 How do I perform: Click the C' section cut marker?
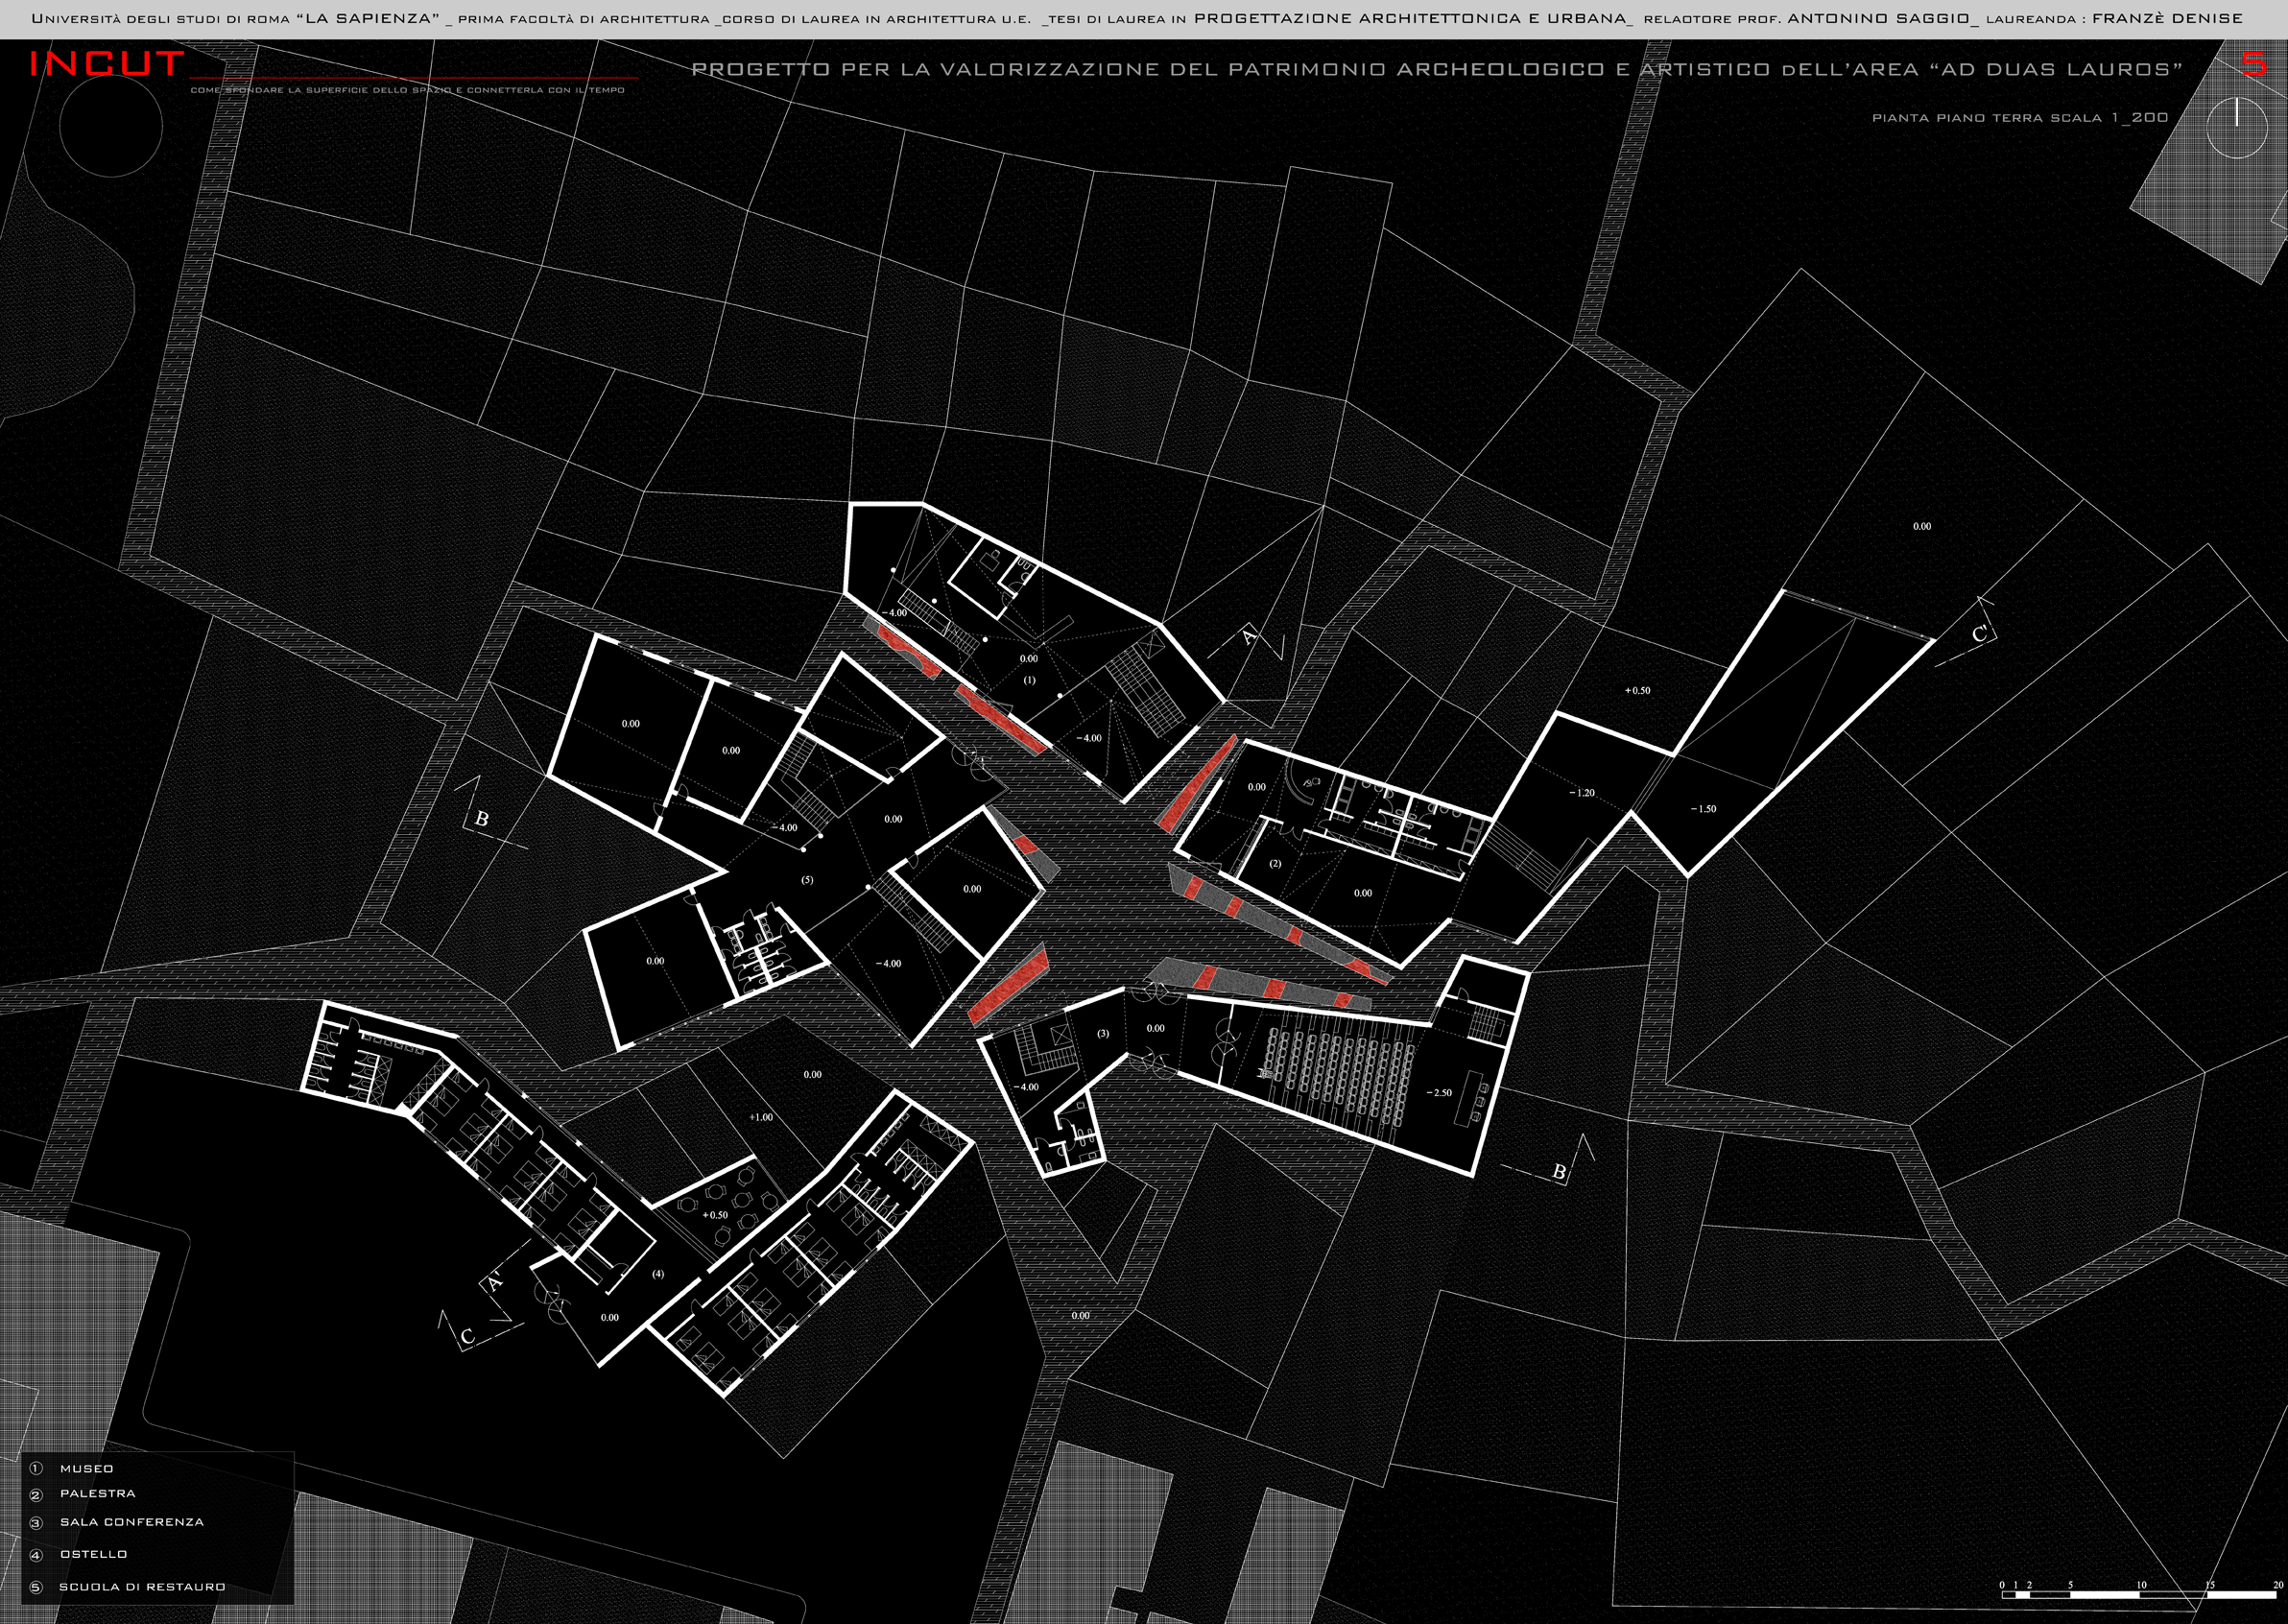(1981, 634)
